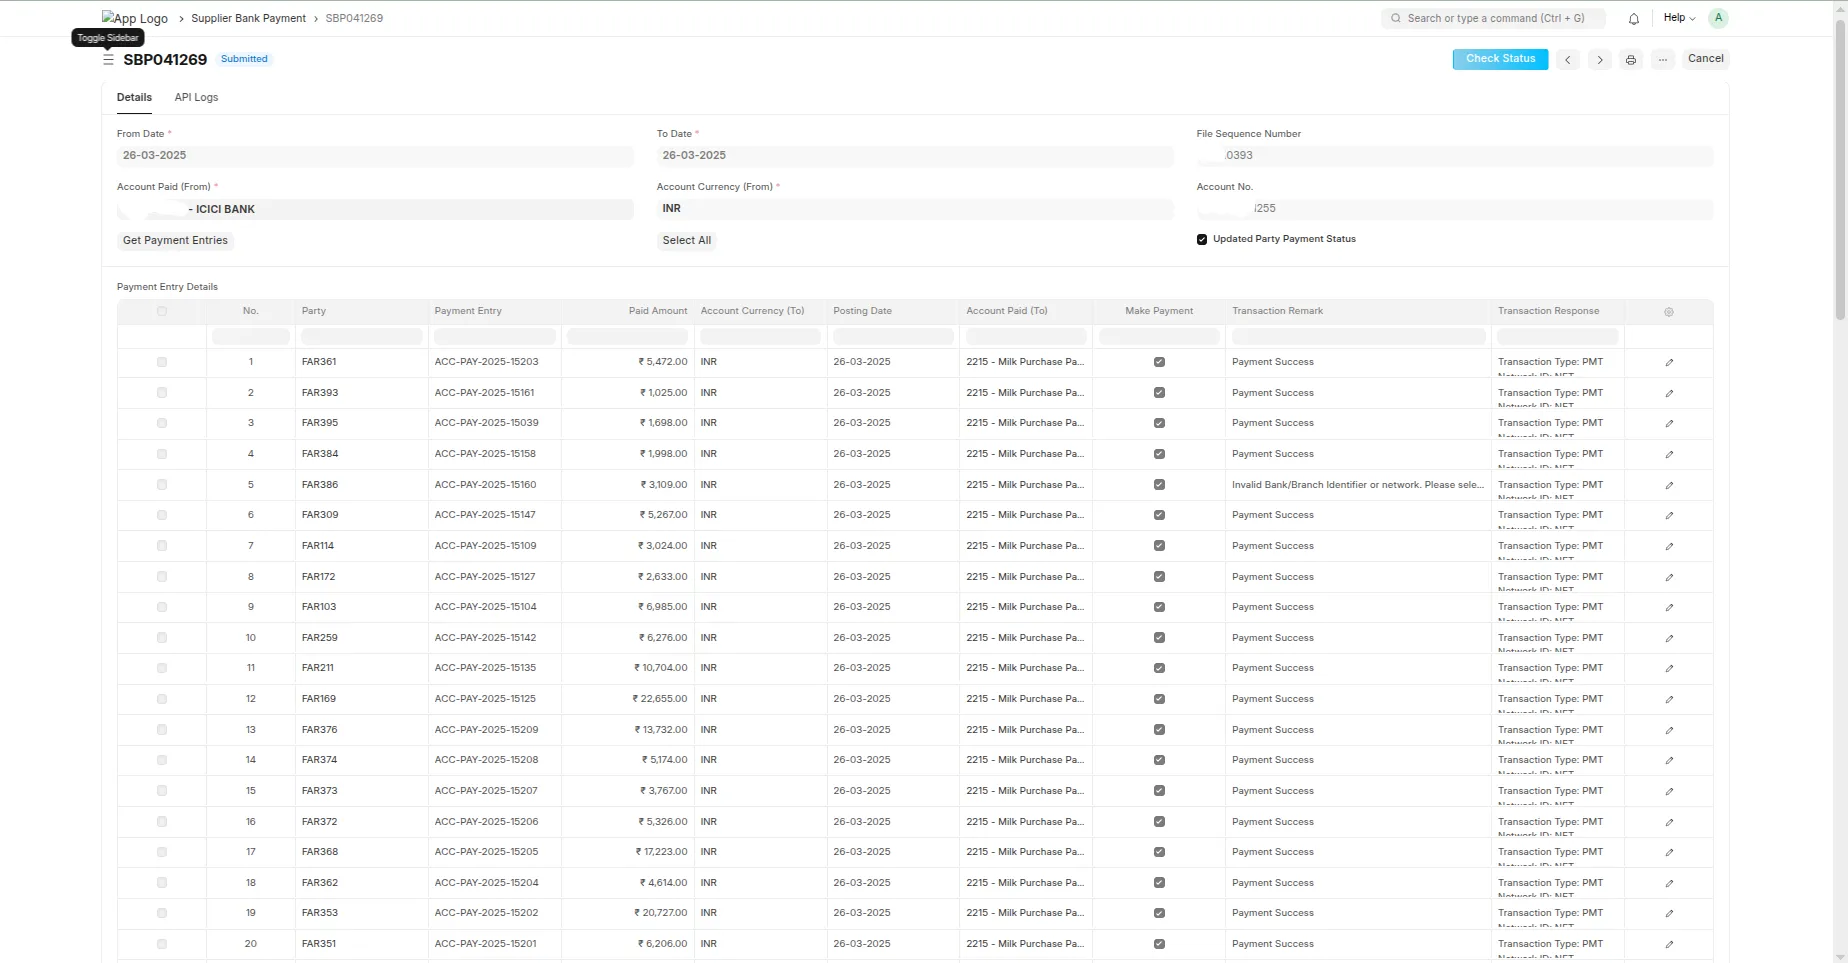This screenshot has height=963, width=1848.
Task: Click the Posting Date column filter box
Action: click(x=893, y=337)
